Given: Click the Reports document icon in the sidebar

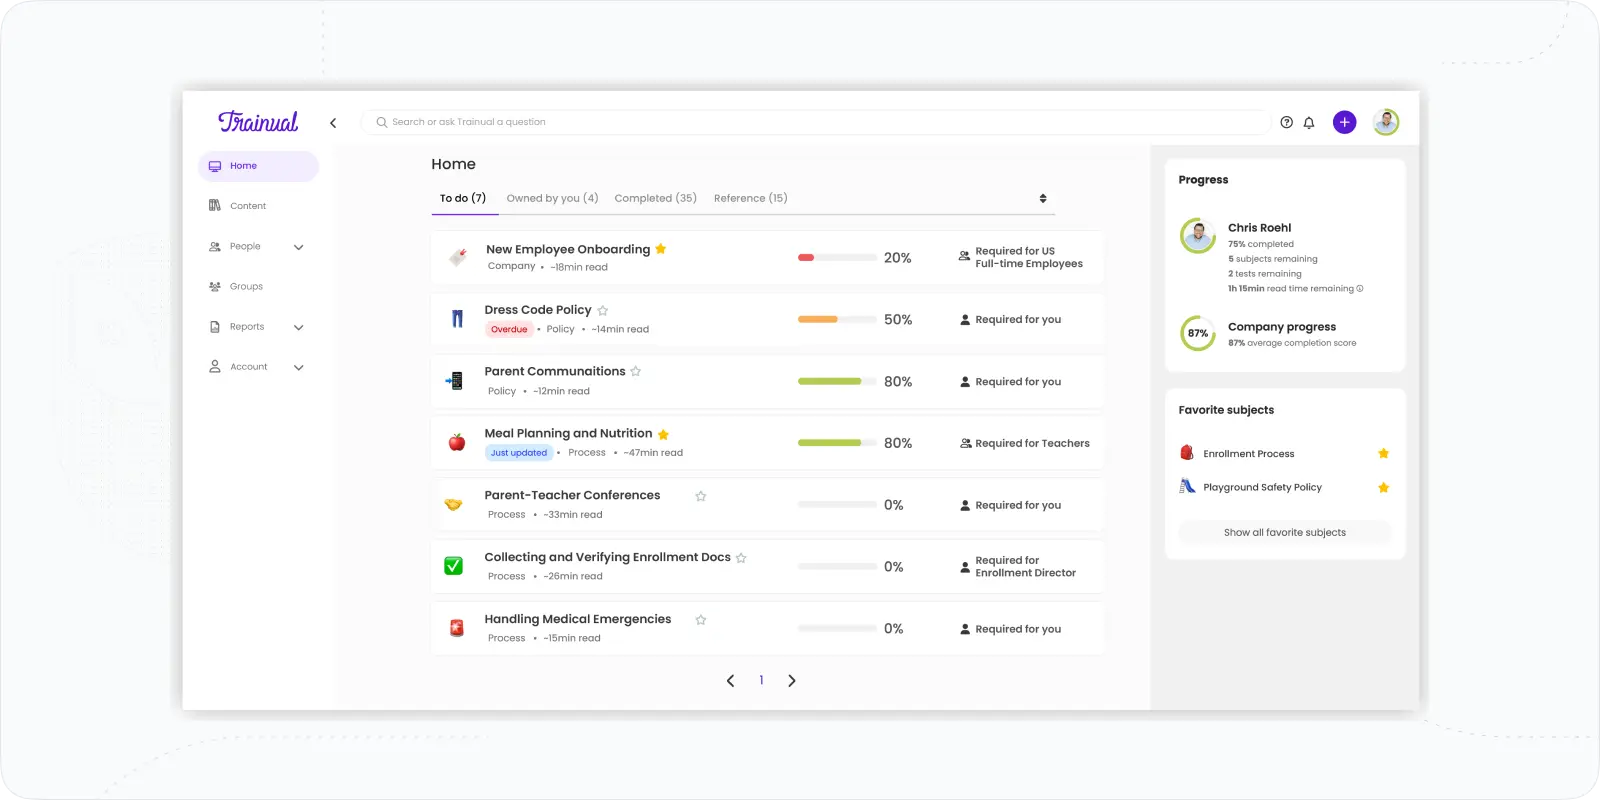Looking at the screenshot, I should (215, 327).
